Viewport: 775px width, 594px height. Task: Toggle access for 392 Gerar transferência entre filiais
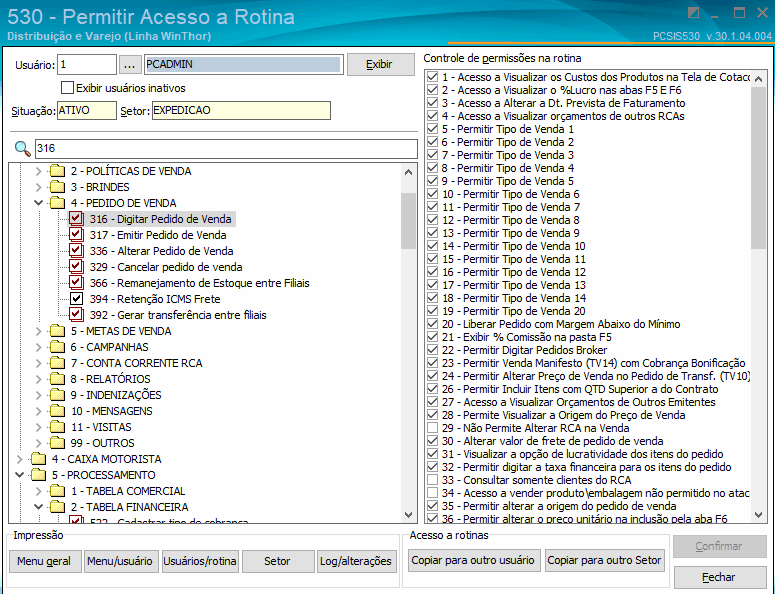coord(76,314)
